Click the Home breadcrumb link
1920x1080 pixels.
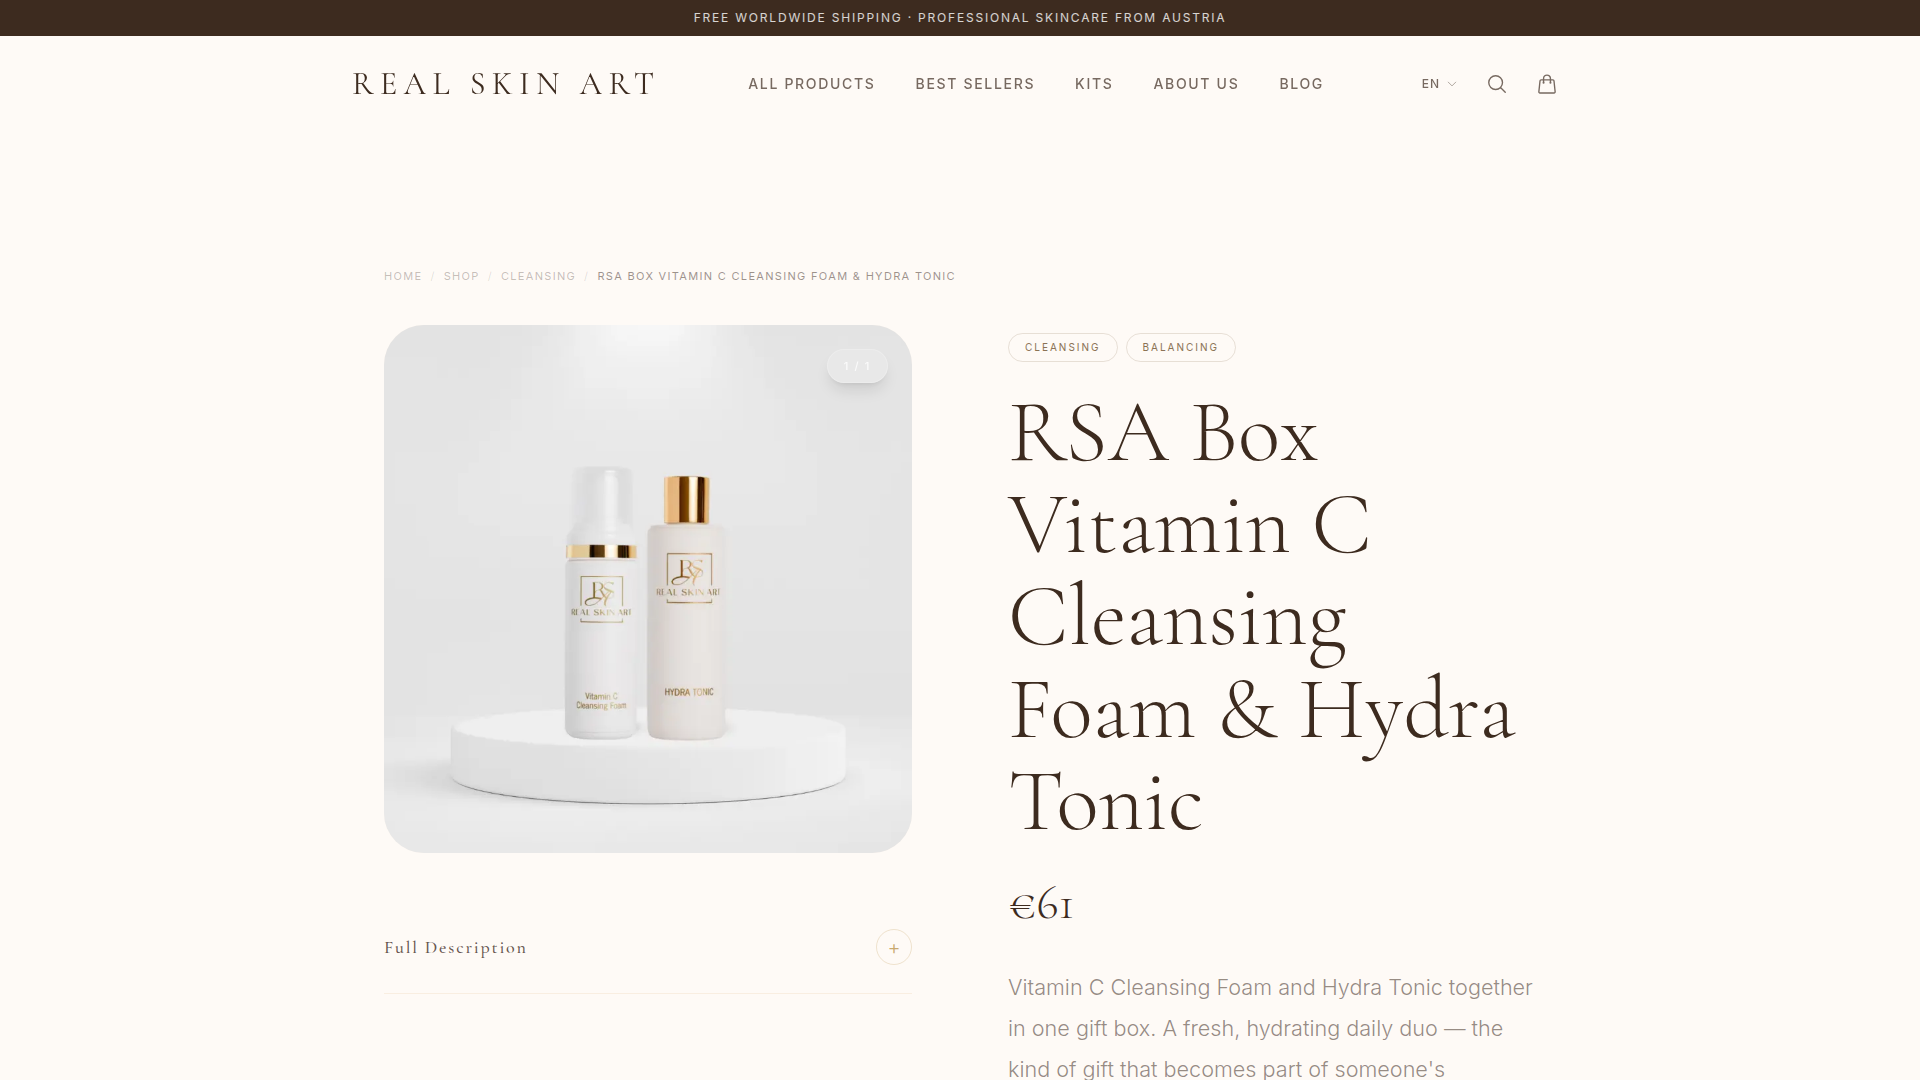pyautogui.click(x=402, y=276)
